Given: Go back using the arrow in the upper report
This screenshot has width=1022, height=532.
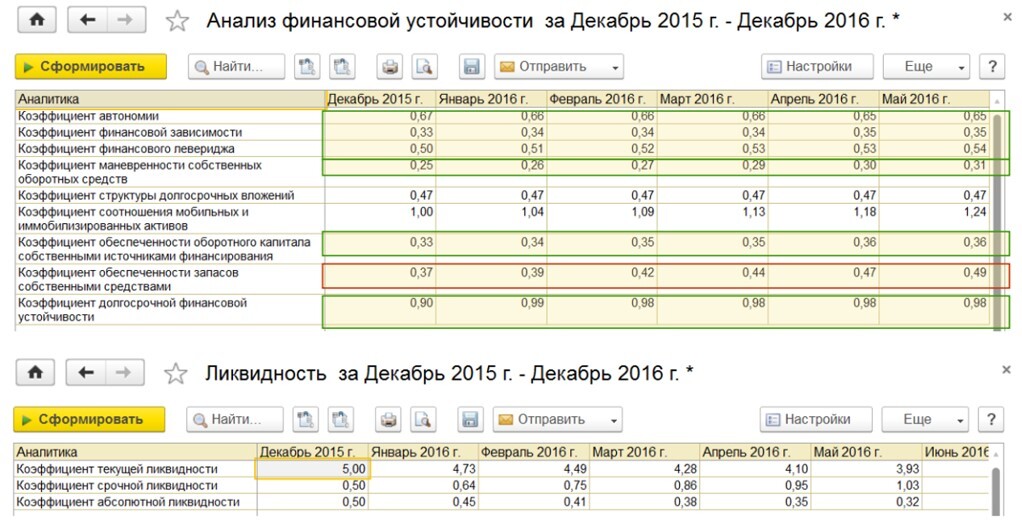Looking at the screenshot, I should [x=87, y=20].
